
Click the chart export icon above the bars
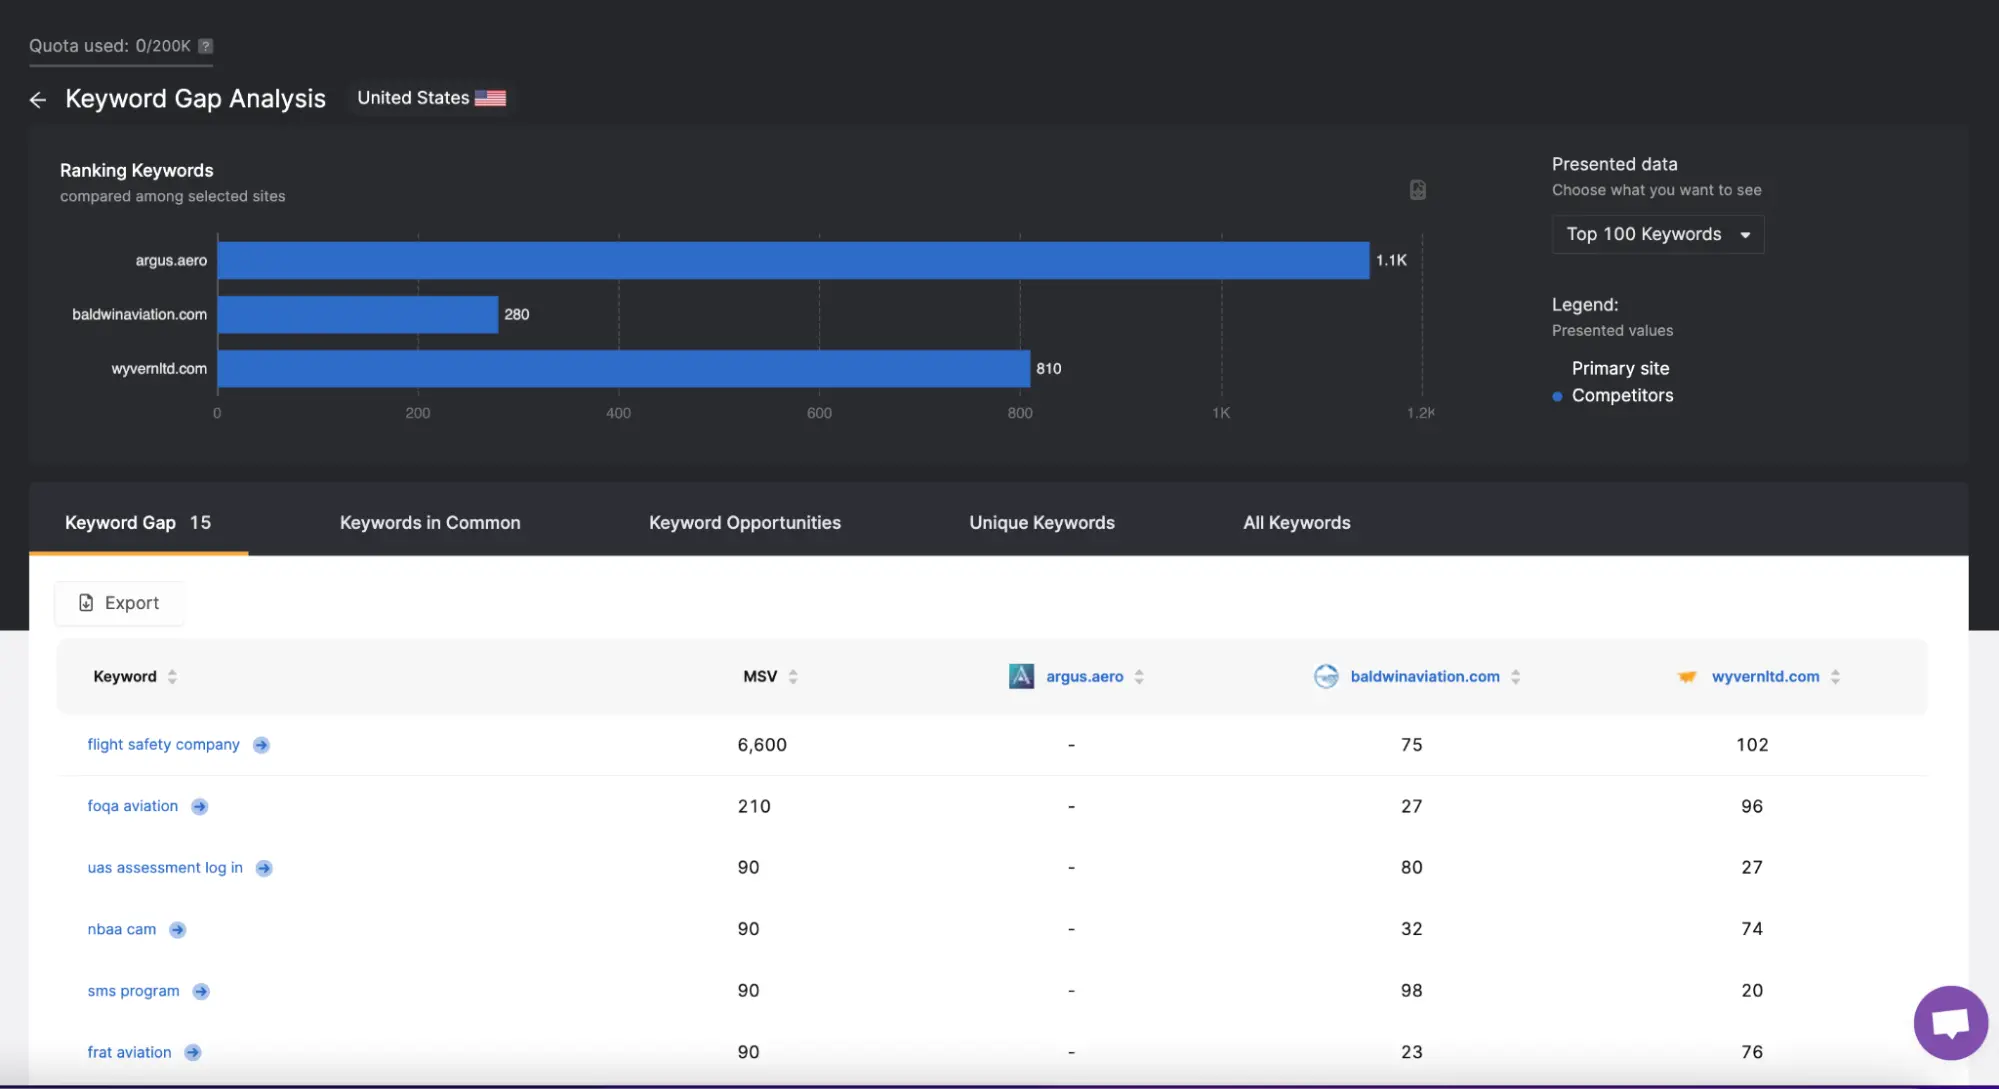(1417, 190)
